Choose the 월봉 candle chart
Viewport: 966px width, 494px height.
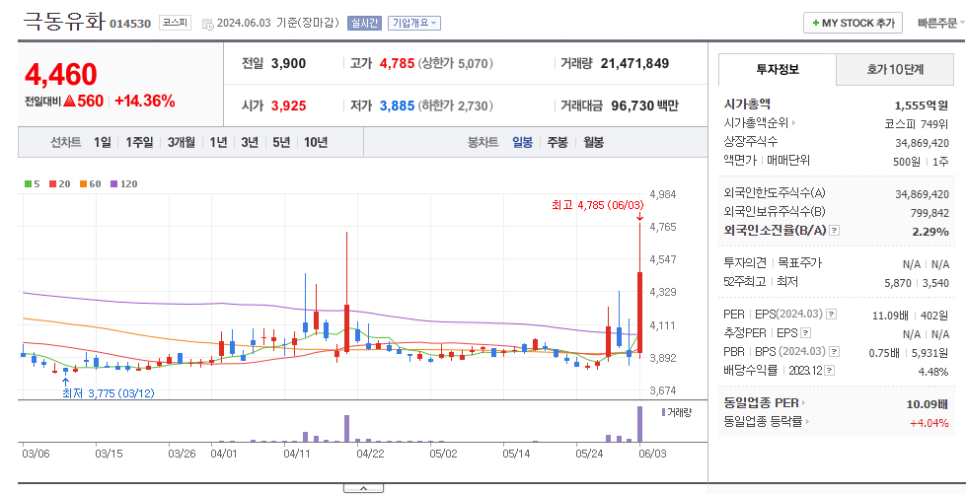click(593, 142)
